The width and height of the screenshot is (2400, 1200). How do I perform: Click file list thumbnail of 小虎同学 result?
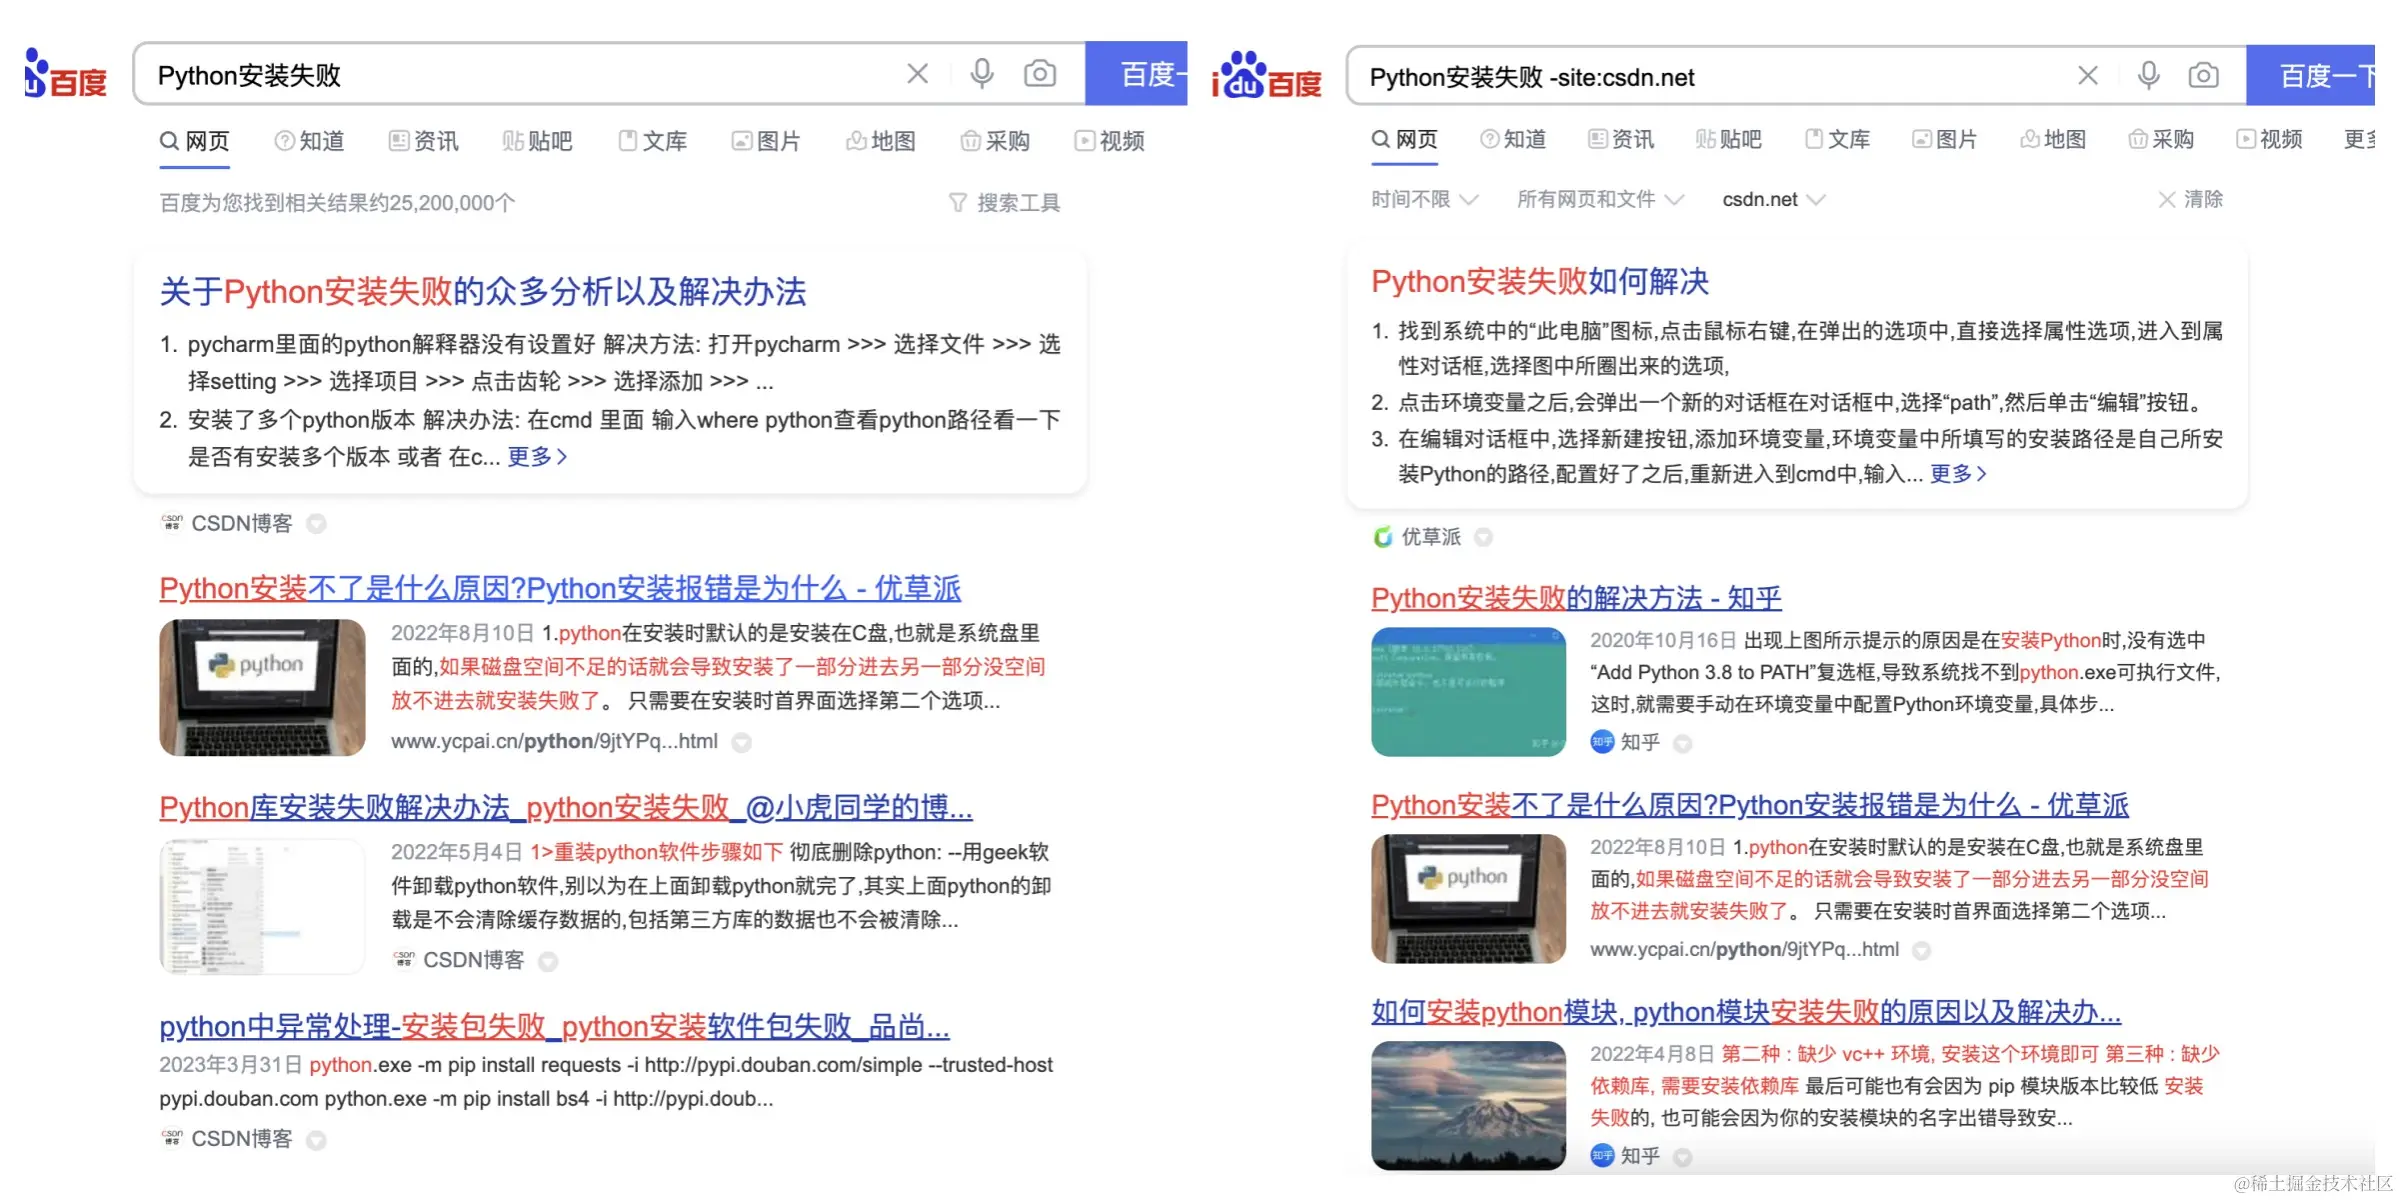click(262, 906)
